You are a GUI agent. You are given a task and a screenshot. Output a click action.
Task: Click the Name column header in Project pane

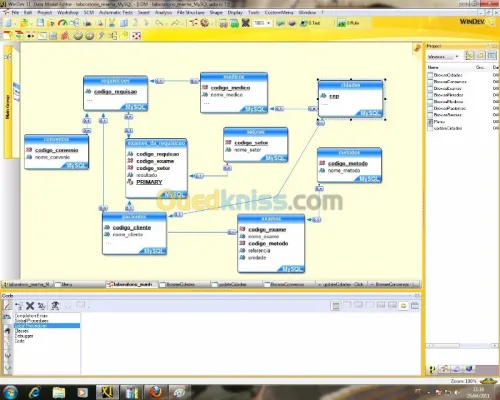pyautogui.click(x=433, y=67)
